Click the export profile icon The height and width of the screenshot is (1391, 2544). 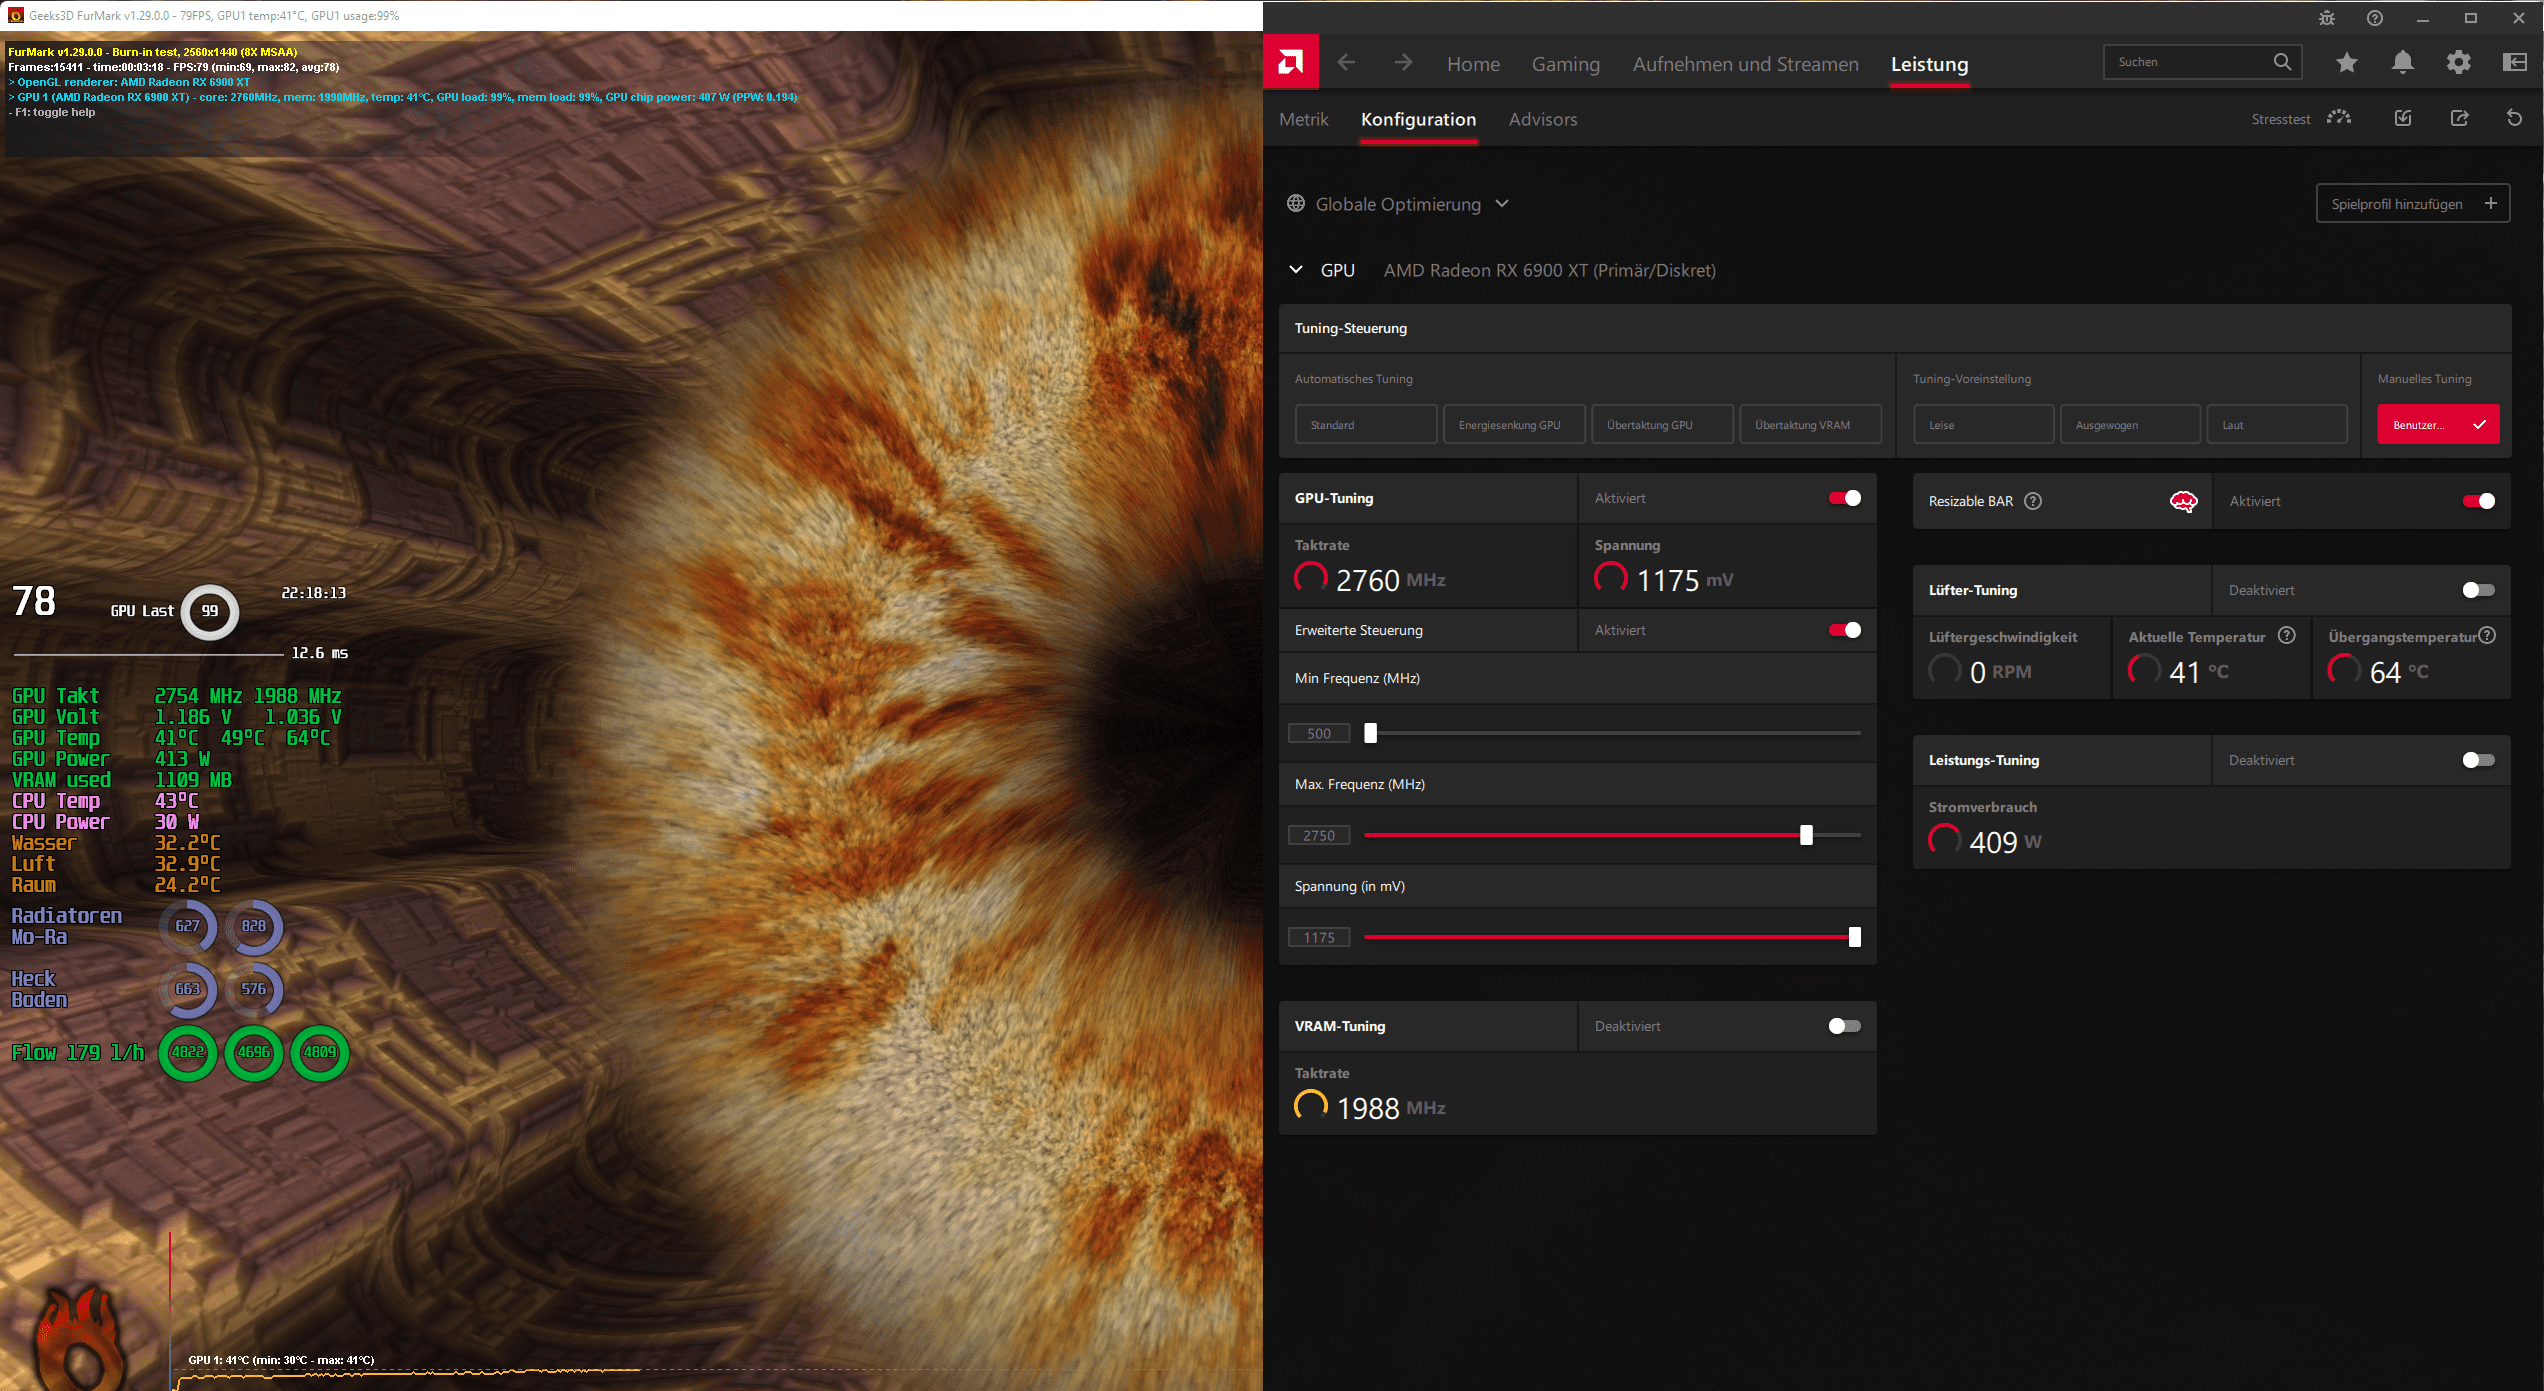pos(2460,118)
